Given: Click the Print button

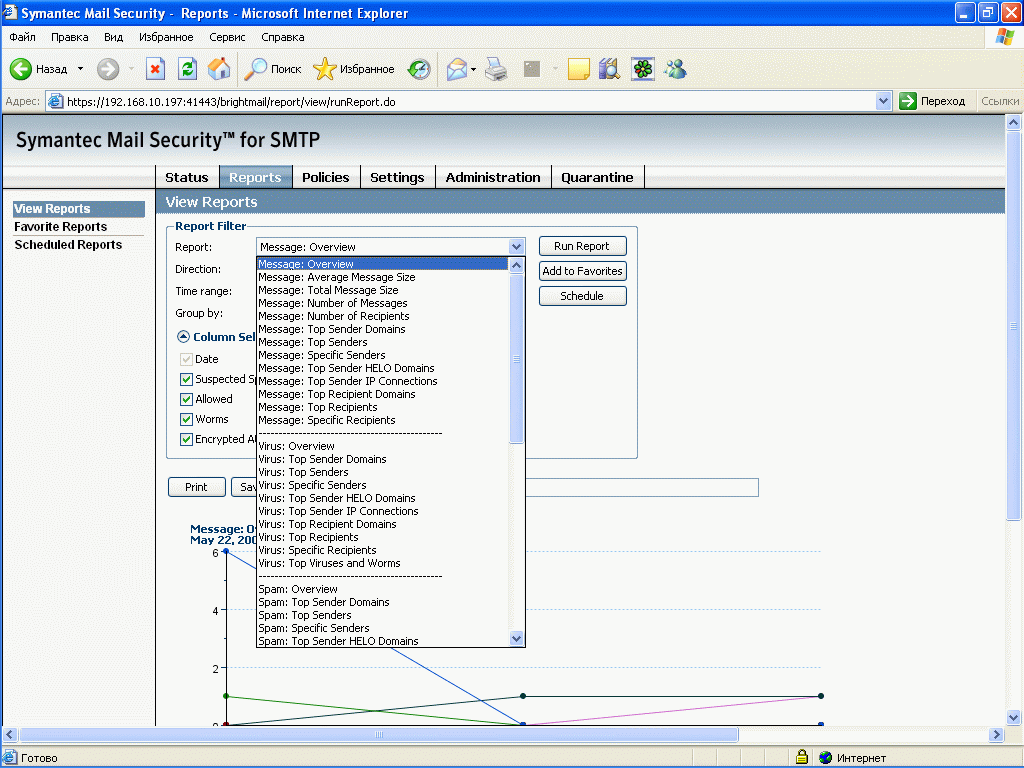Looking at the screenshot, I should (197, 487).
